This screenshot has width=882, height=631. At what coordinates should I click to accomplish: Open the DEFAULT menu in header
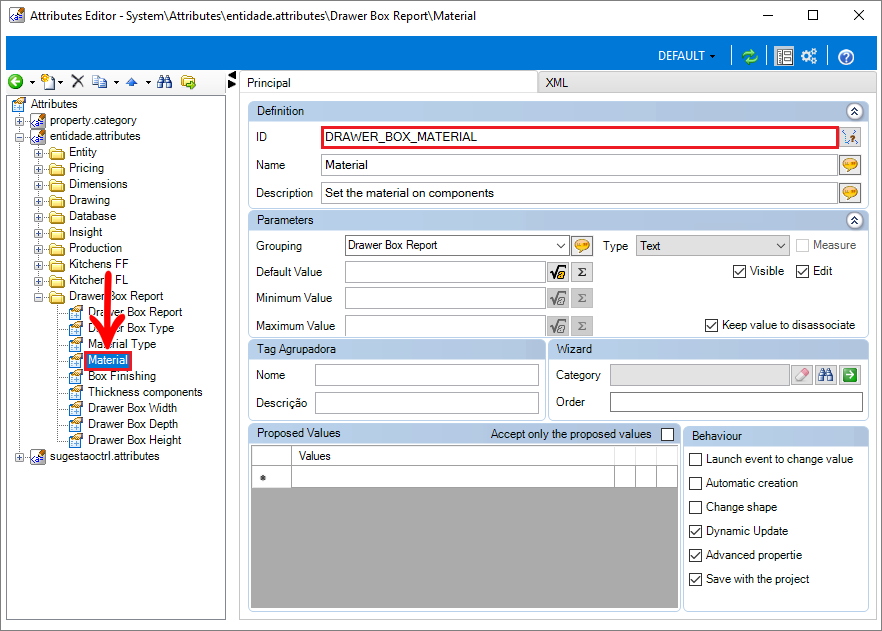coord(686,56)
